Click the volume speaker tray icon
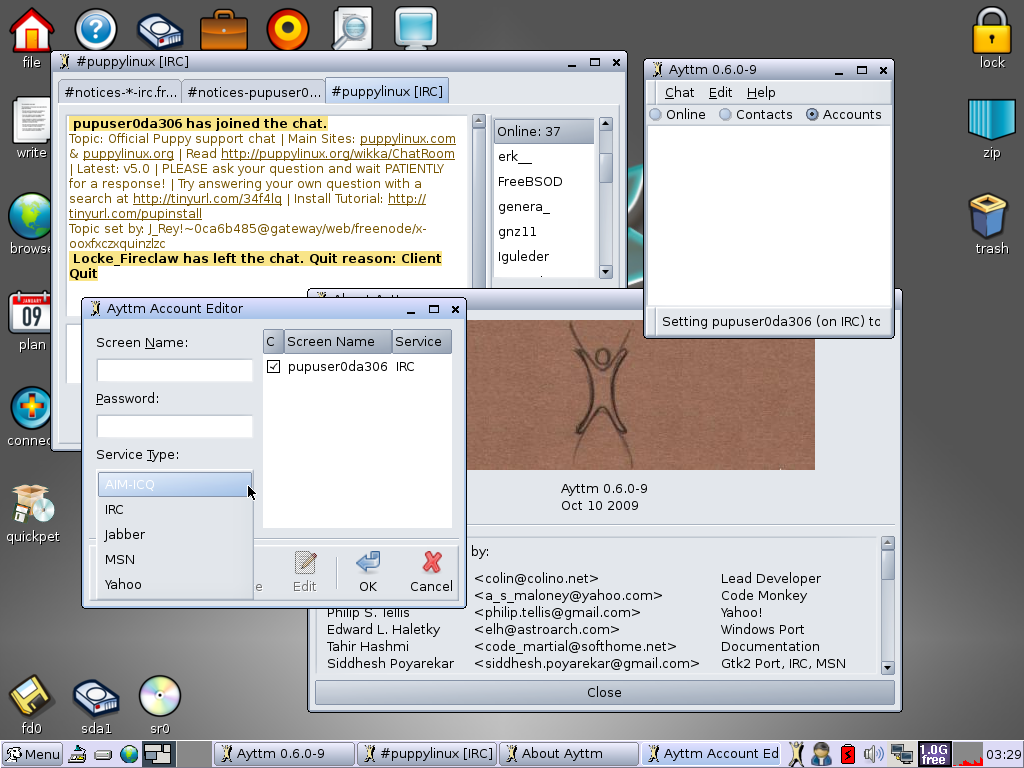This screenshot has width=1024, height=768. tap(873, 754)
